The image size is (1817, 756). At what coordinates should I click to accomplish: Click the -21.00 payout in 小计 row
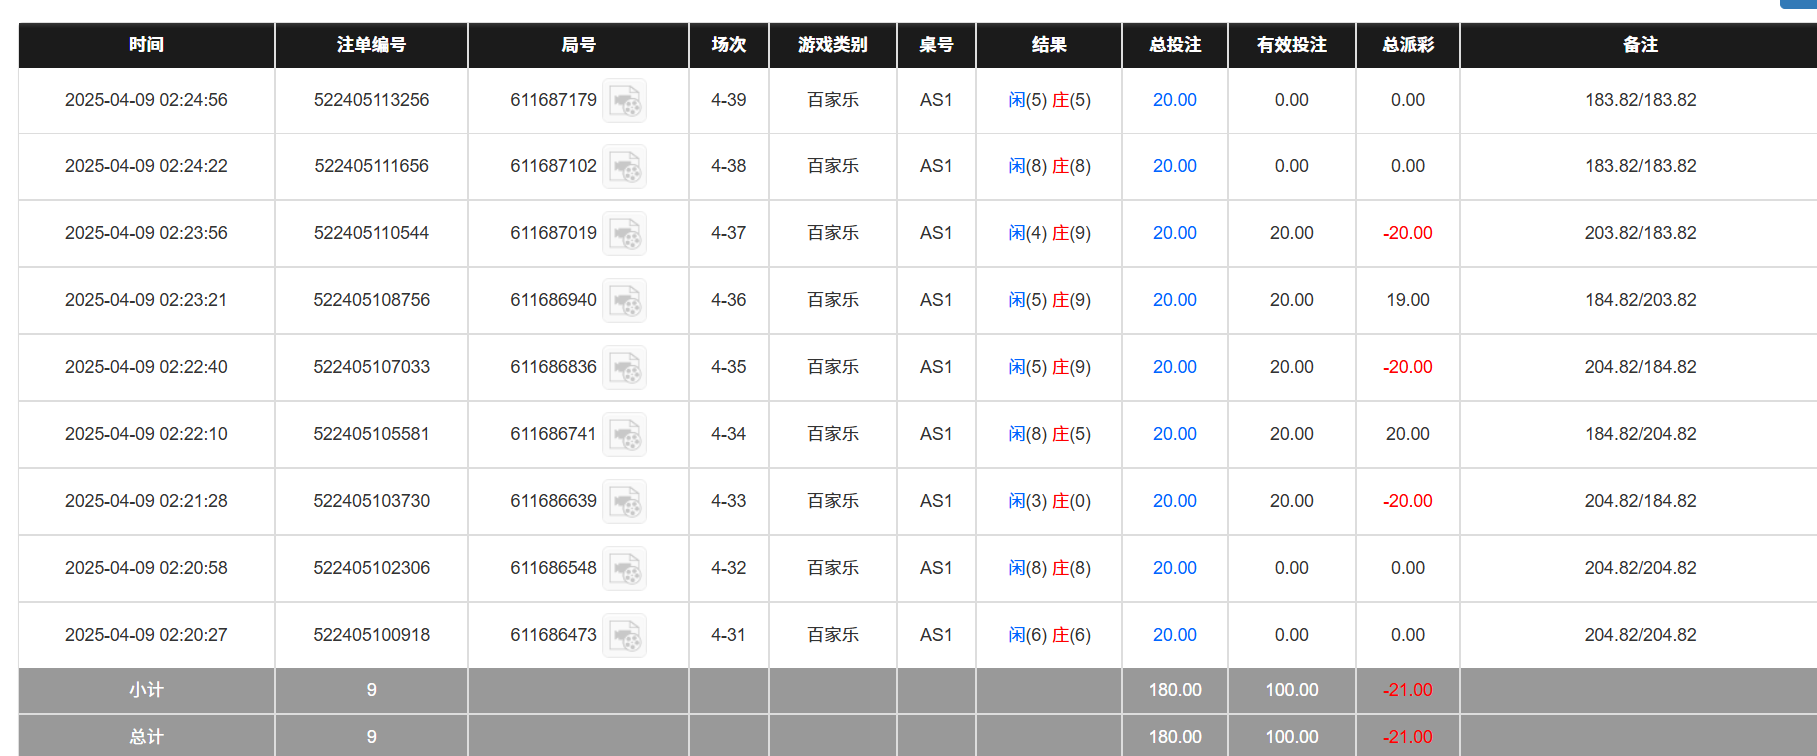click(1407, 690)
